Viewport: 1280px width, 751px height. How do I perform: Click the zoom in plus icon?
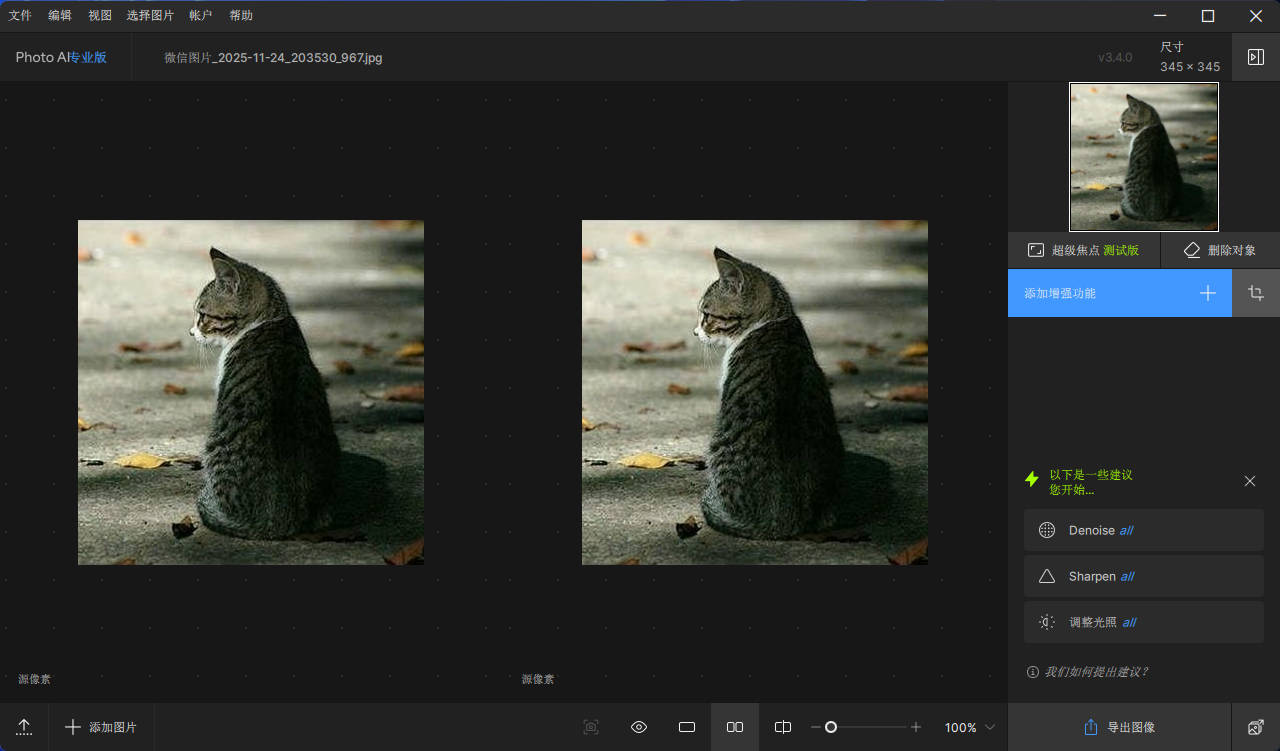click(x=916, y=727)
